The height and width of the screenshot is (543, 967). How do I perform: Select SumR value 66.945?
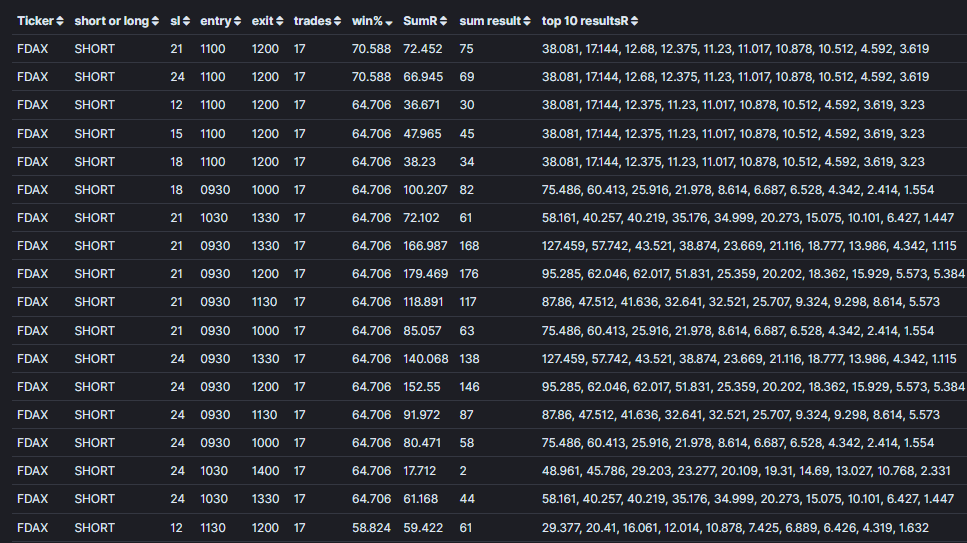click(x=422, y=77)
